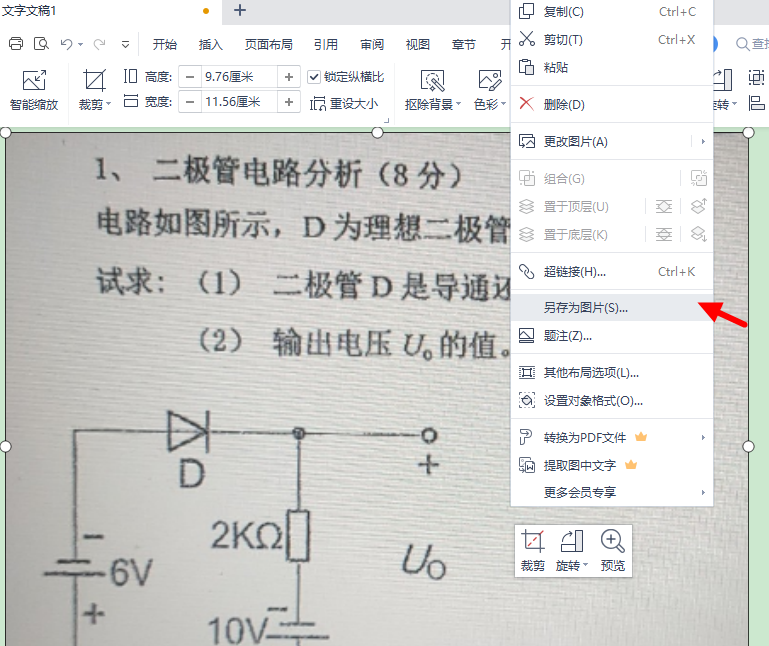Increase the image height with plus button
This screenshot has height=646, width=769.
pos(289,77)
